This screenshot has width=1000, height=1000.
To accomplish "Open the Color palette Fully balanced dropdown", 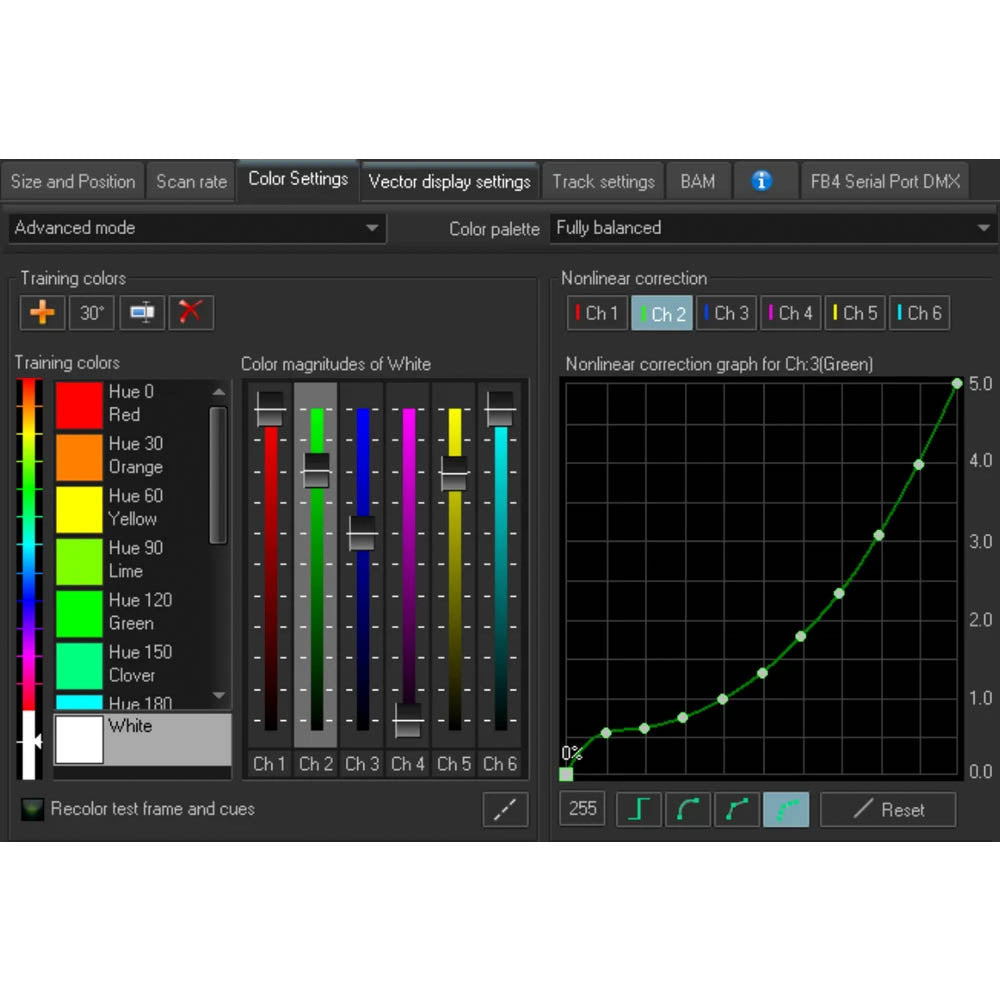I will click(773, 228).
